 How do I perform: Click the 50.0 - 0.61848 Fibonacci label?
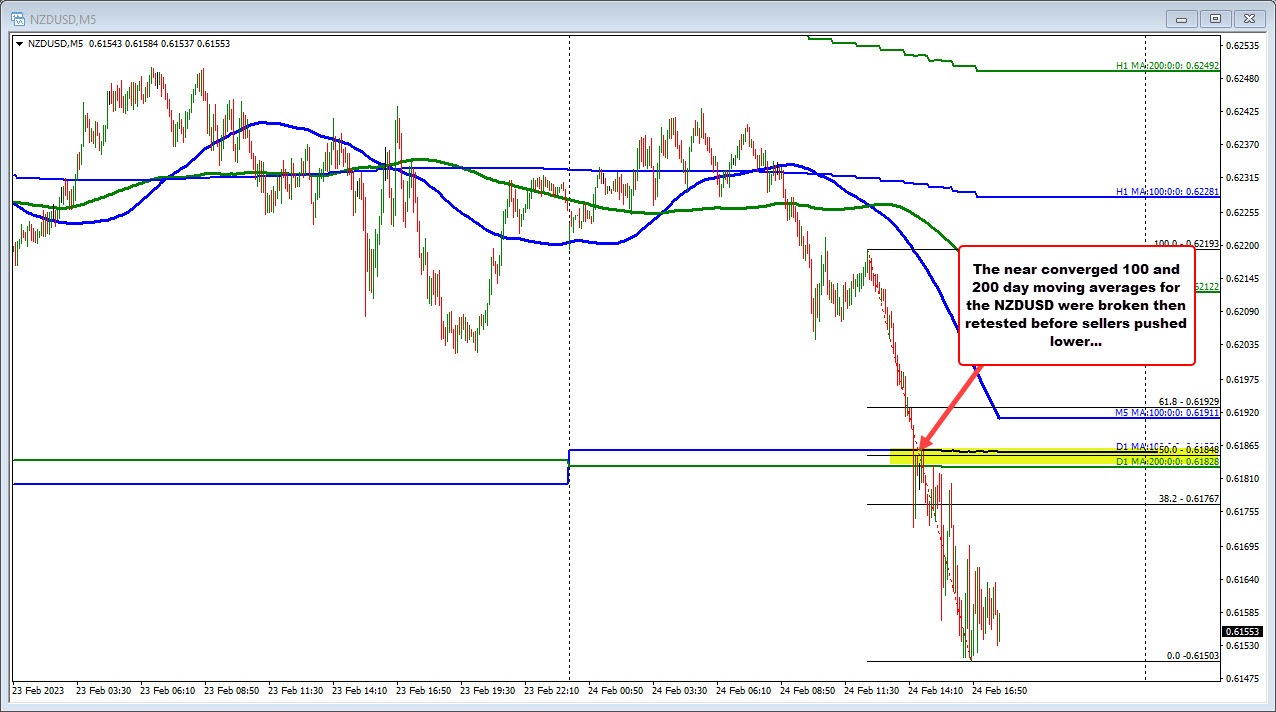coord(1188,450)
